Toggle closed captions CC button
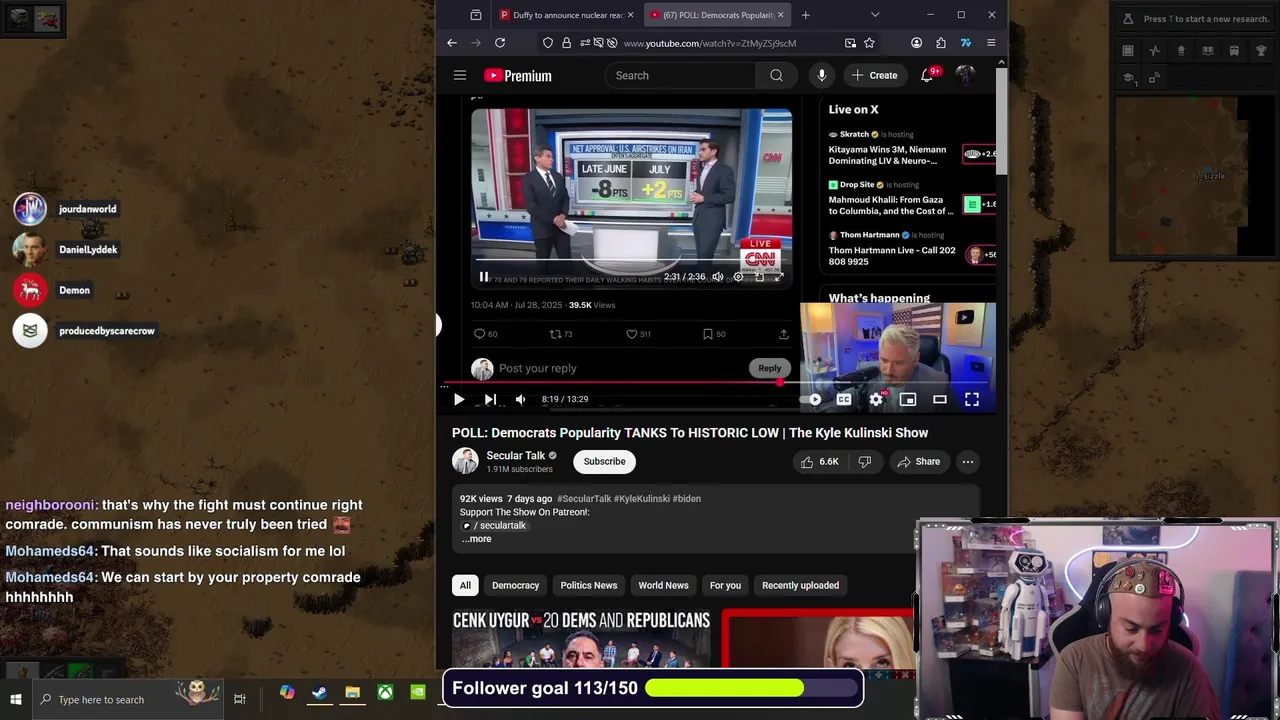 pyautogui.click(x=844, y=399)
